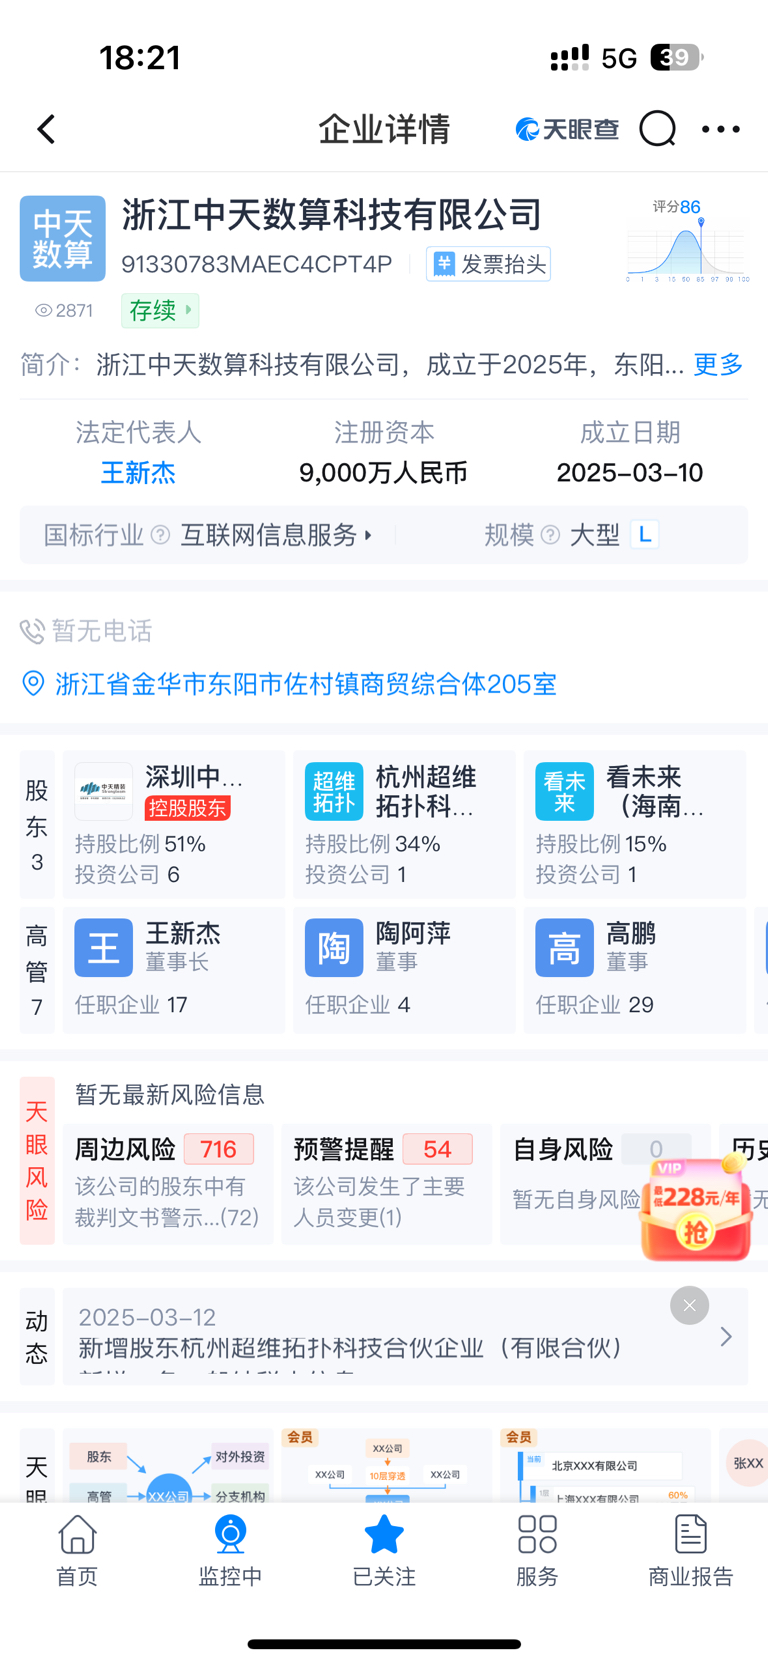Open search with magnifier icon
The height and width of the screenshot is (1665, 769).
[658, 129]
